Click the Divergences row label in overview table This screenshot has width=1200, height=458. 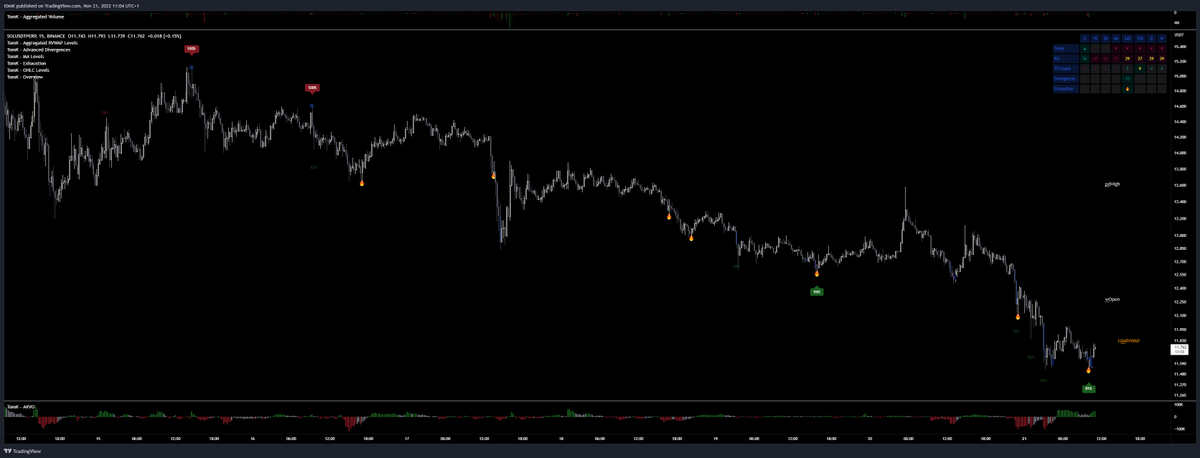tap(1066, 79)
